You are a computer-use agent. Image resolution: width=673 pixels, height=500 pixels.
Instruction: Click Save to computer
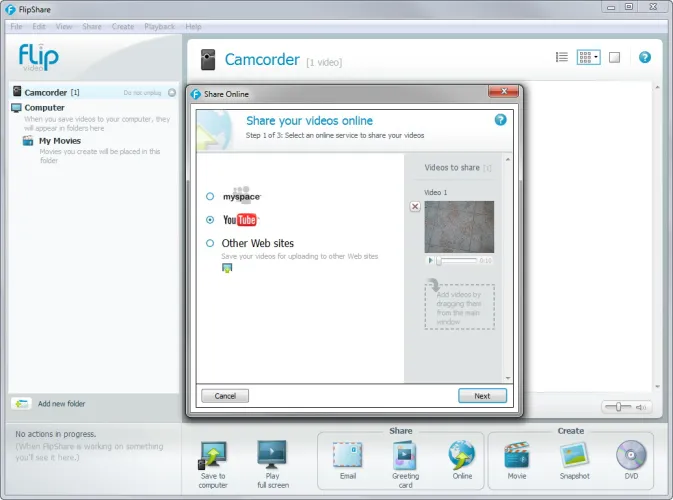[213, 465]
